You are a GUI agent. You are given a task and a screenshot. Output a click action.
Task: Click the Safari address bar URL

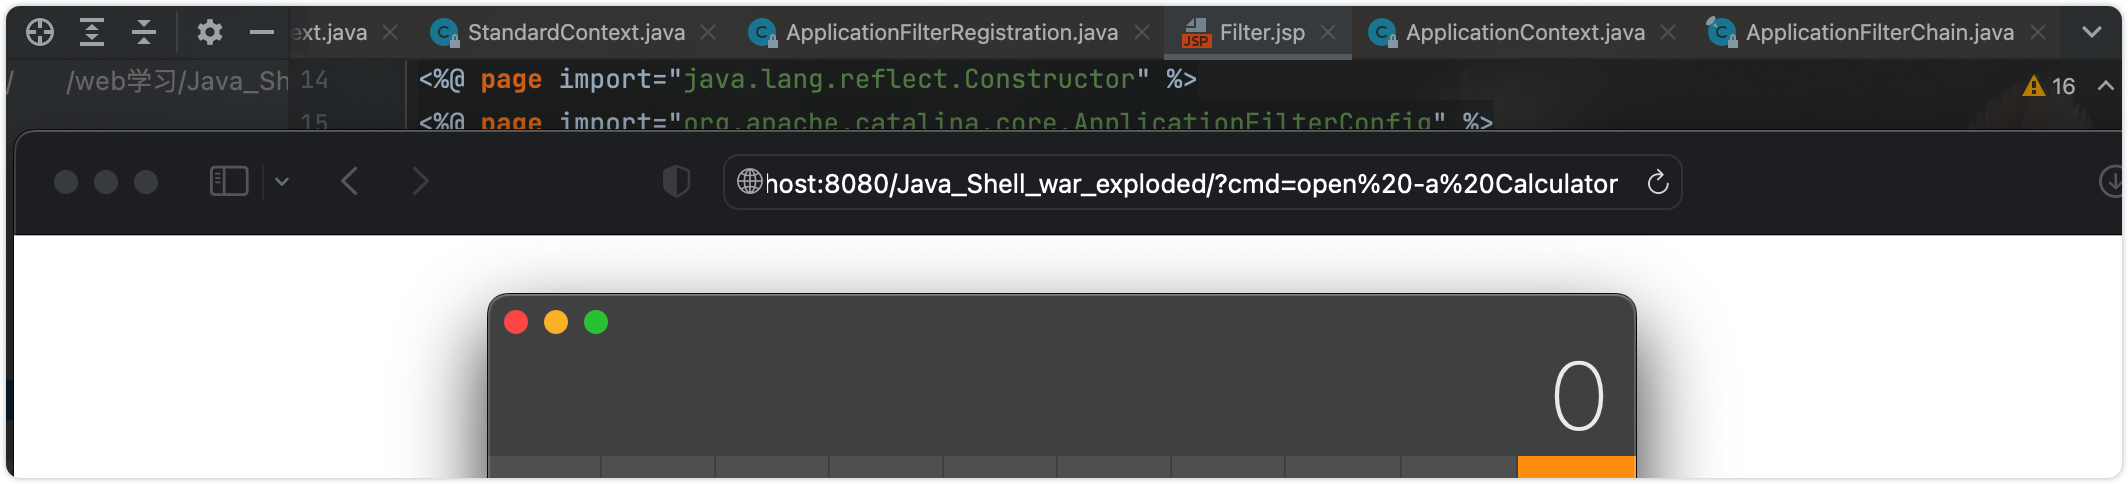pyautogui.click(x=1190, y=184)
